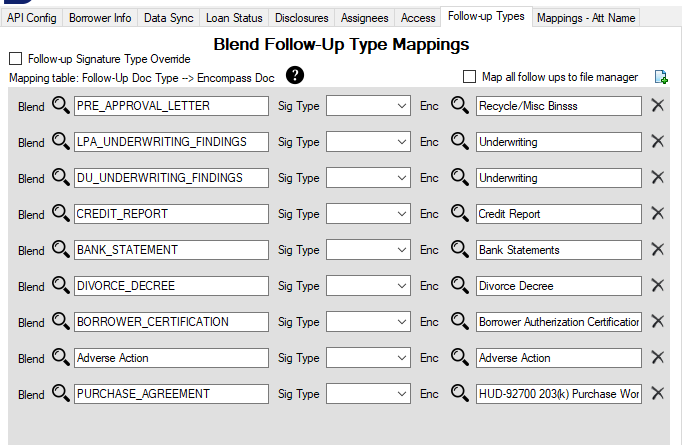Remove the Adverse Action mapping row
The image size is (682, 445).
pos(658,358)
